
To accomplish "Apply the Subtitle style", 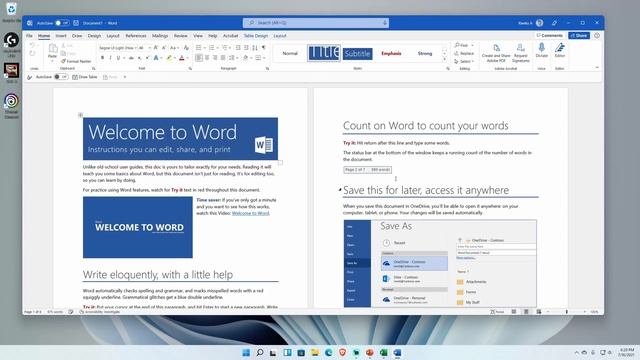I will coord(357,53).
